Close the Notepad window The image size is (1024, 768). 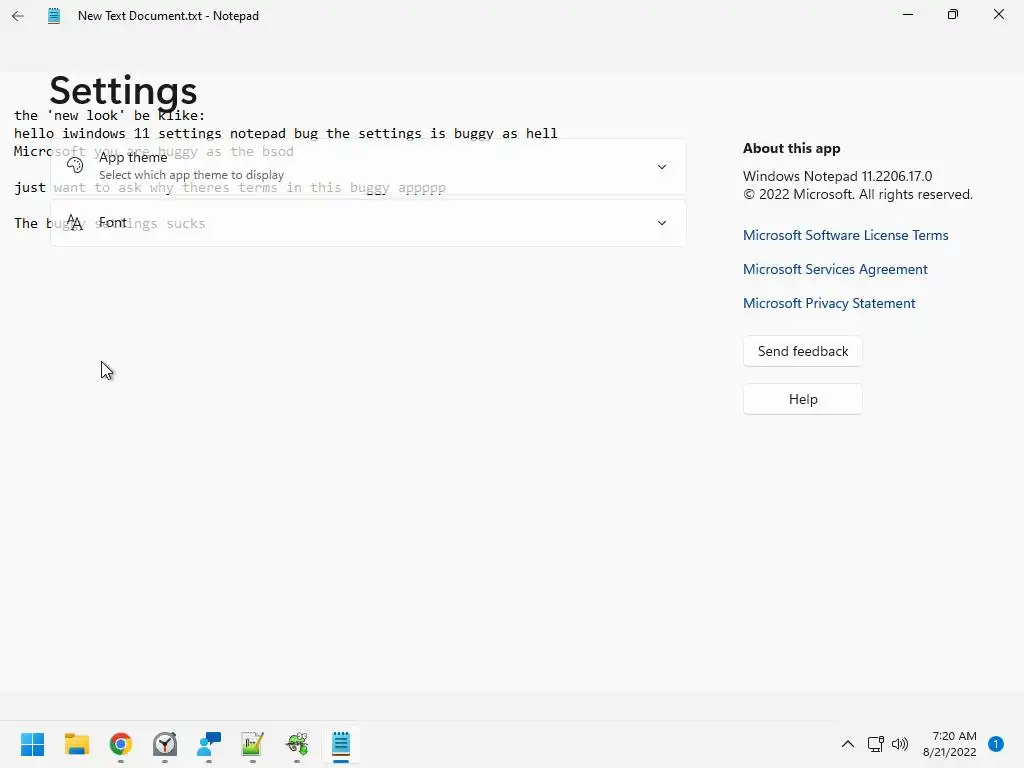pyautogui.click(x=999, y=14)
